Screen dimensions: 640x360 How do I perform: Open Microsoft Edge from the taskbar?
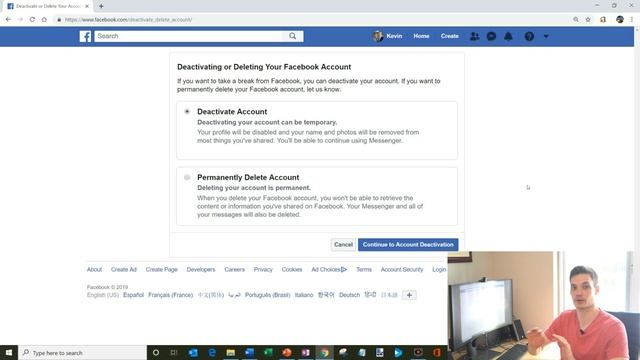tap(212, 352)
